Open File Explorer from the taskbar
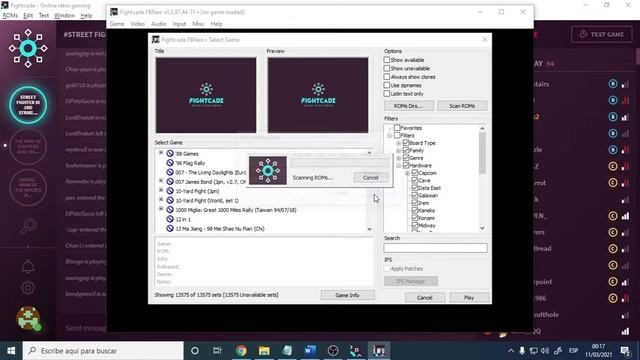Screen dimensions: 640x360 pos(264,351)
